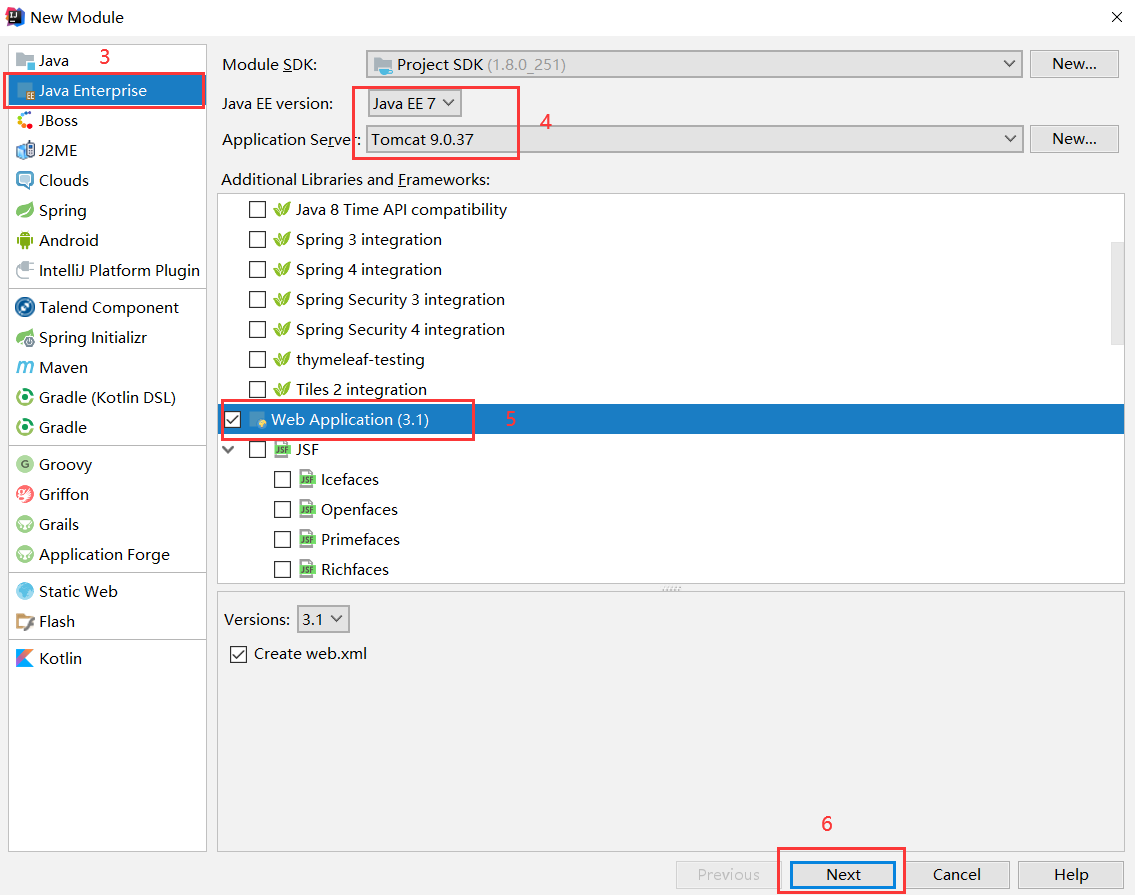The height and width of the screenshot is (895, 1135).
Task: Pick the Kotlin K icon
Action: coord(25,658)
